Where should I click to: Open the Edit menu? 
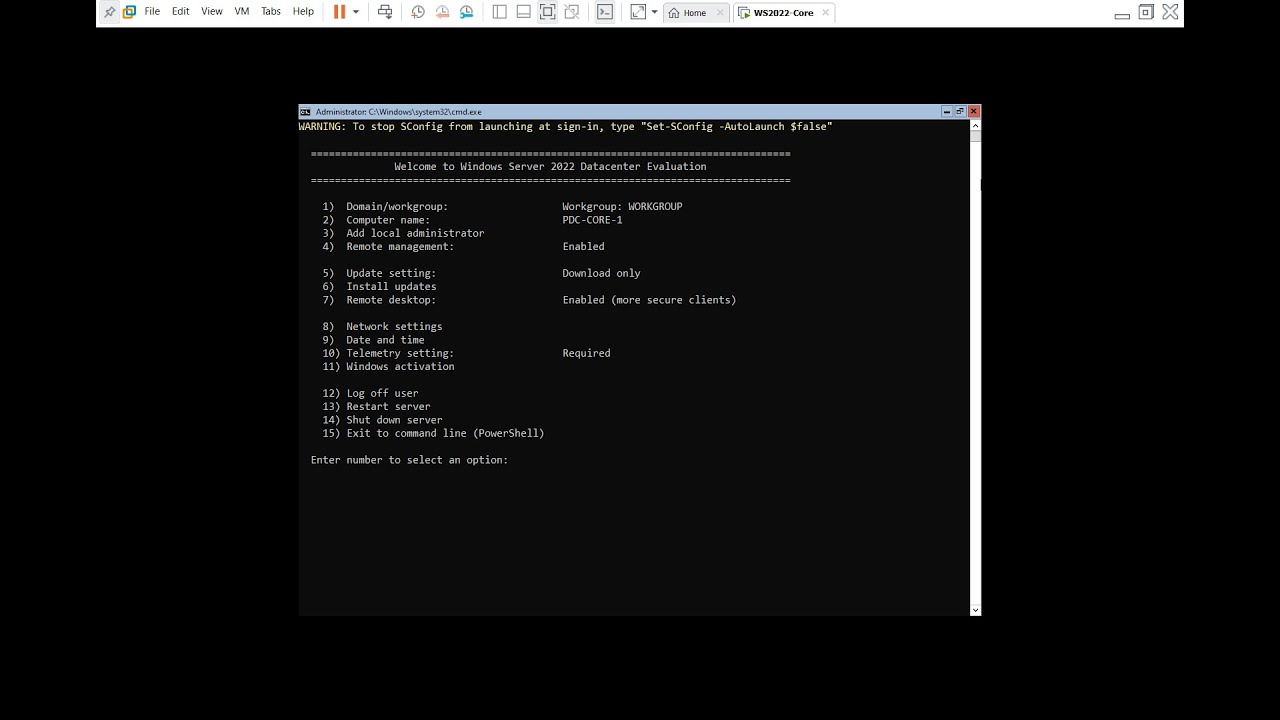(x=180, y=12)
